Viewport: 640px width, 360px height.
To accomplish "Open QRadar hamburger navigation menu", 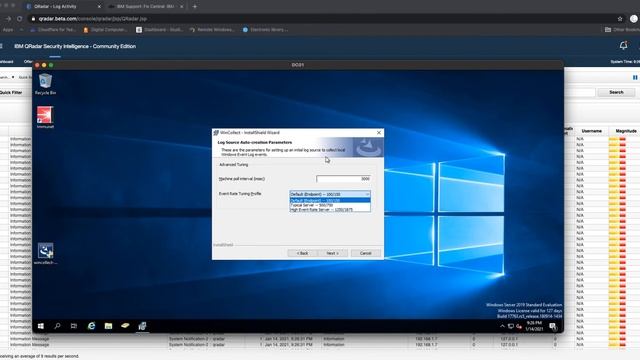I will pyautogui.click(x=1, y=46).
